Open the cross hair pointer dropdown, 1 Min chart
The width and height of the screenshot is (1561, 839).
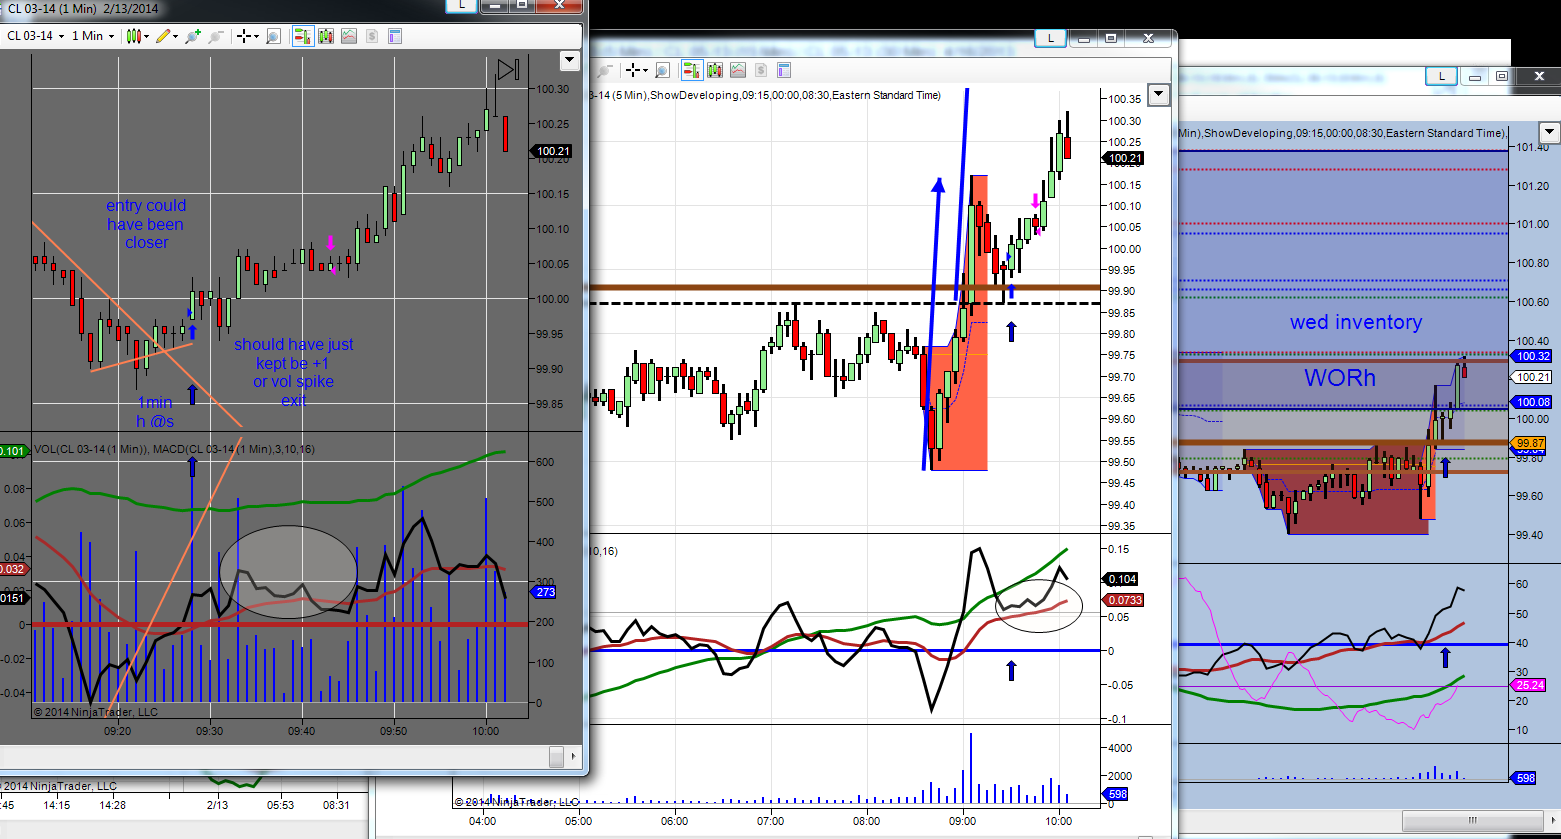click(x=247, y=36)
